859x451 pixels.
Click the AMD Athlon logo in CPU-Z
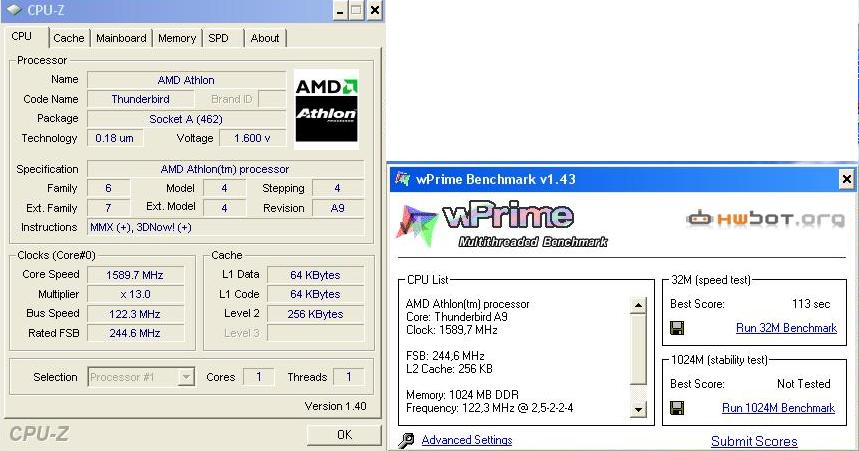[327, 109]
